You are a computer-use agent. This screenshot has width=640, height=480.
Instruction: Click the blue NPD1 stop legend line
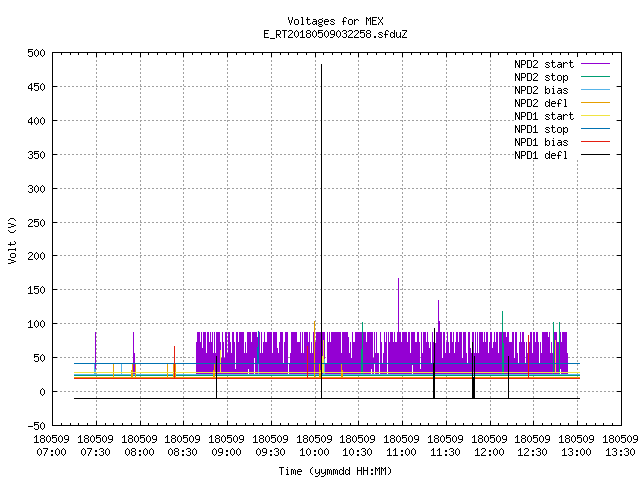(x=596, y=129)
